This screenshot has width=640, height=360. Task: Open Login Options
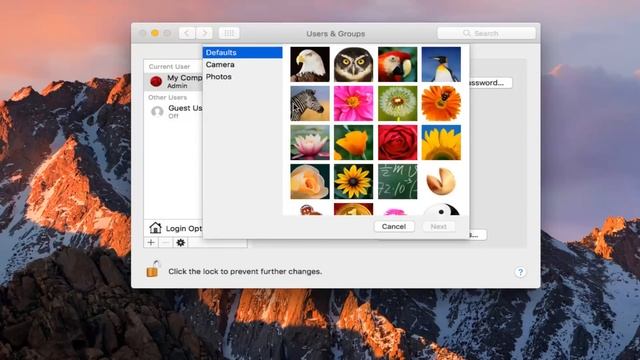pos(175,228)
